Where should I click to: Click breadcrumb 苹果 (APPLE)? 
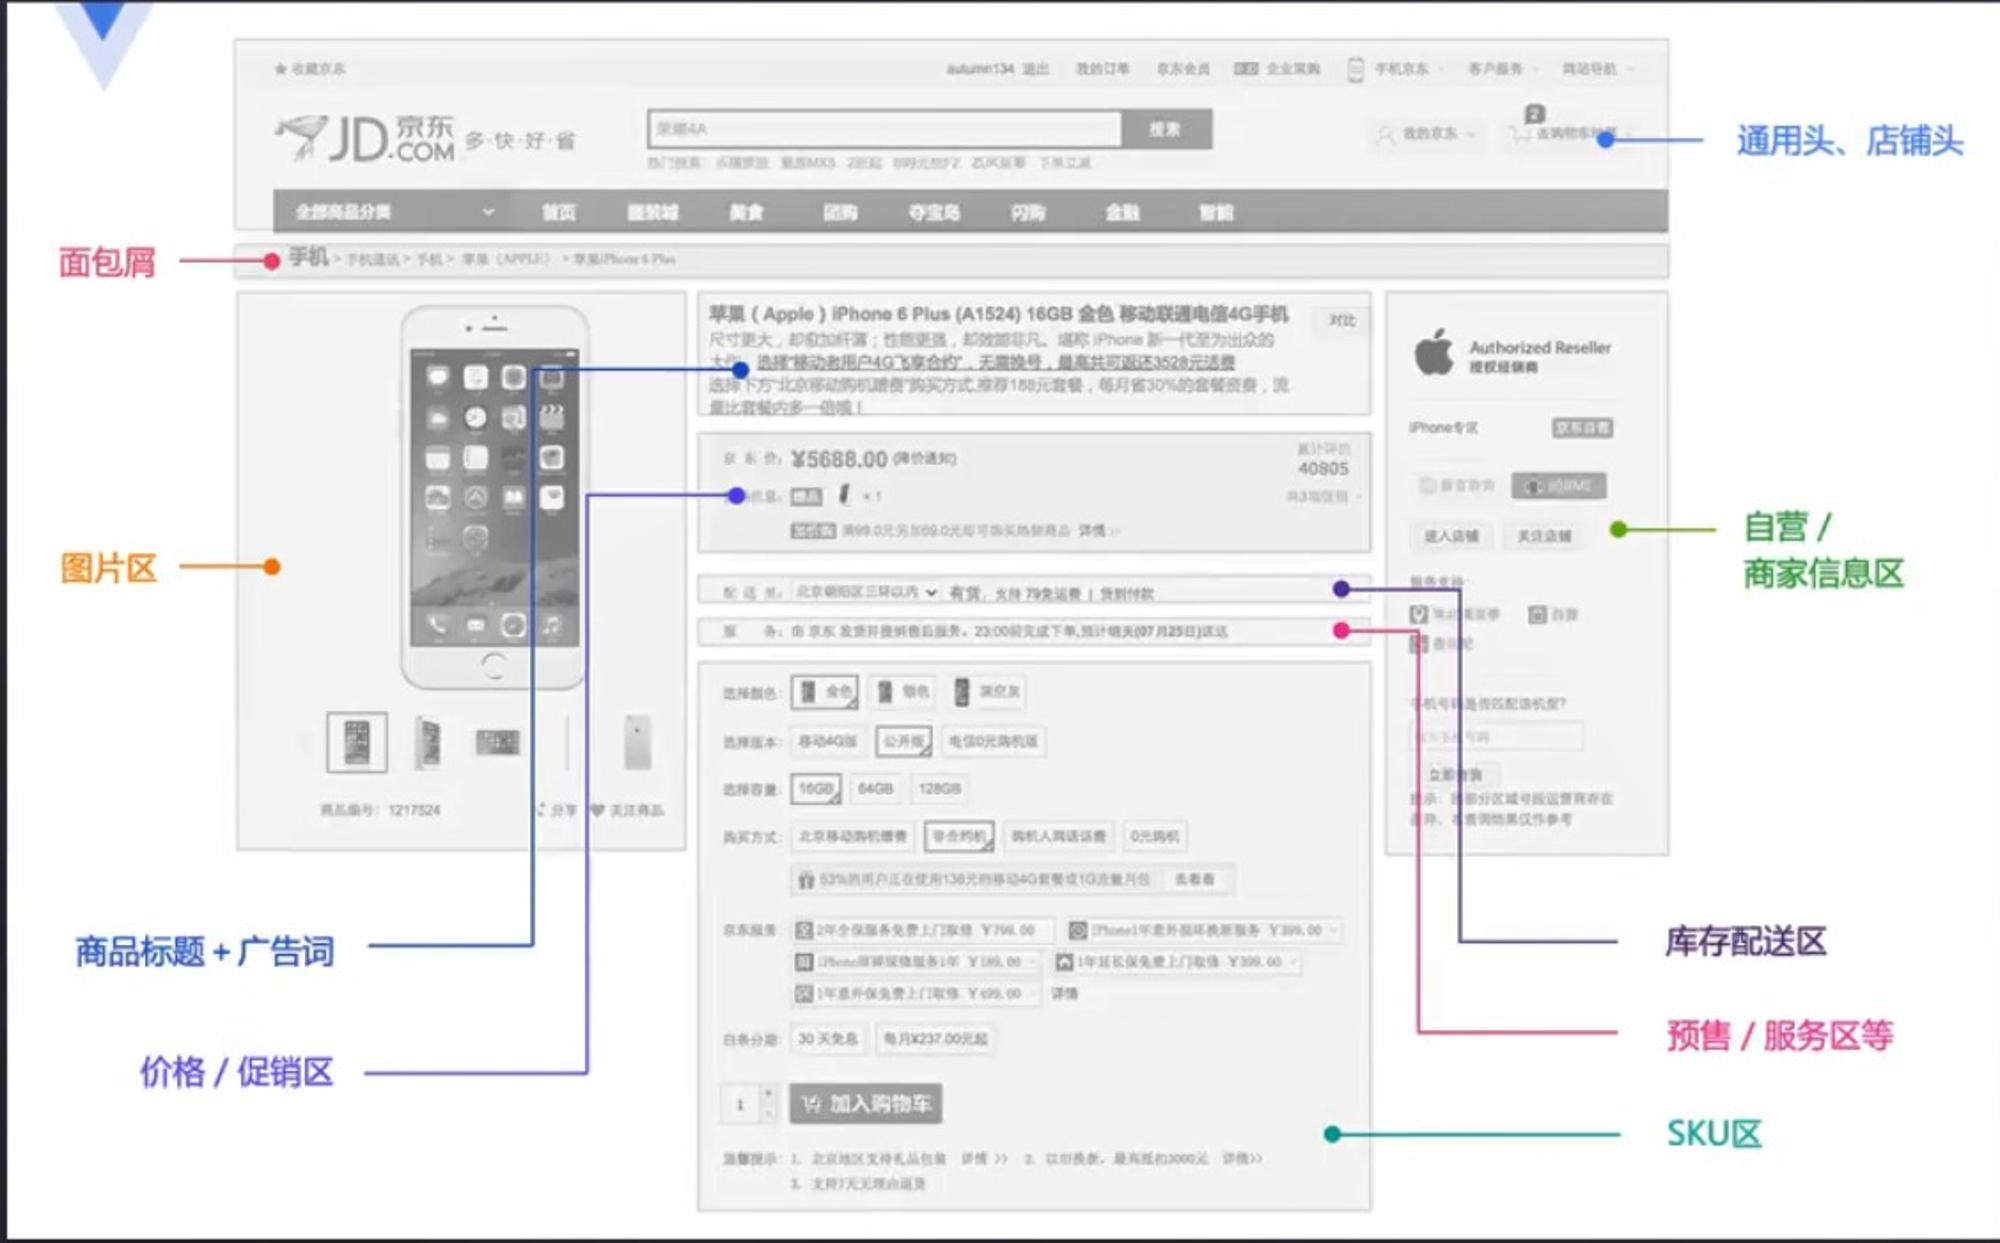pyautogui.click(x=506, y=259)
